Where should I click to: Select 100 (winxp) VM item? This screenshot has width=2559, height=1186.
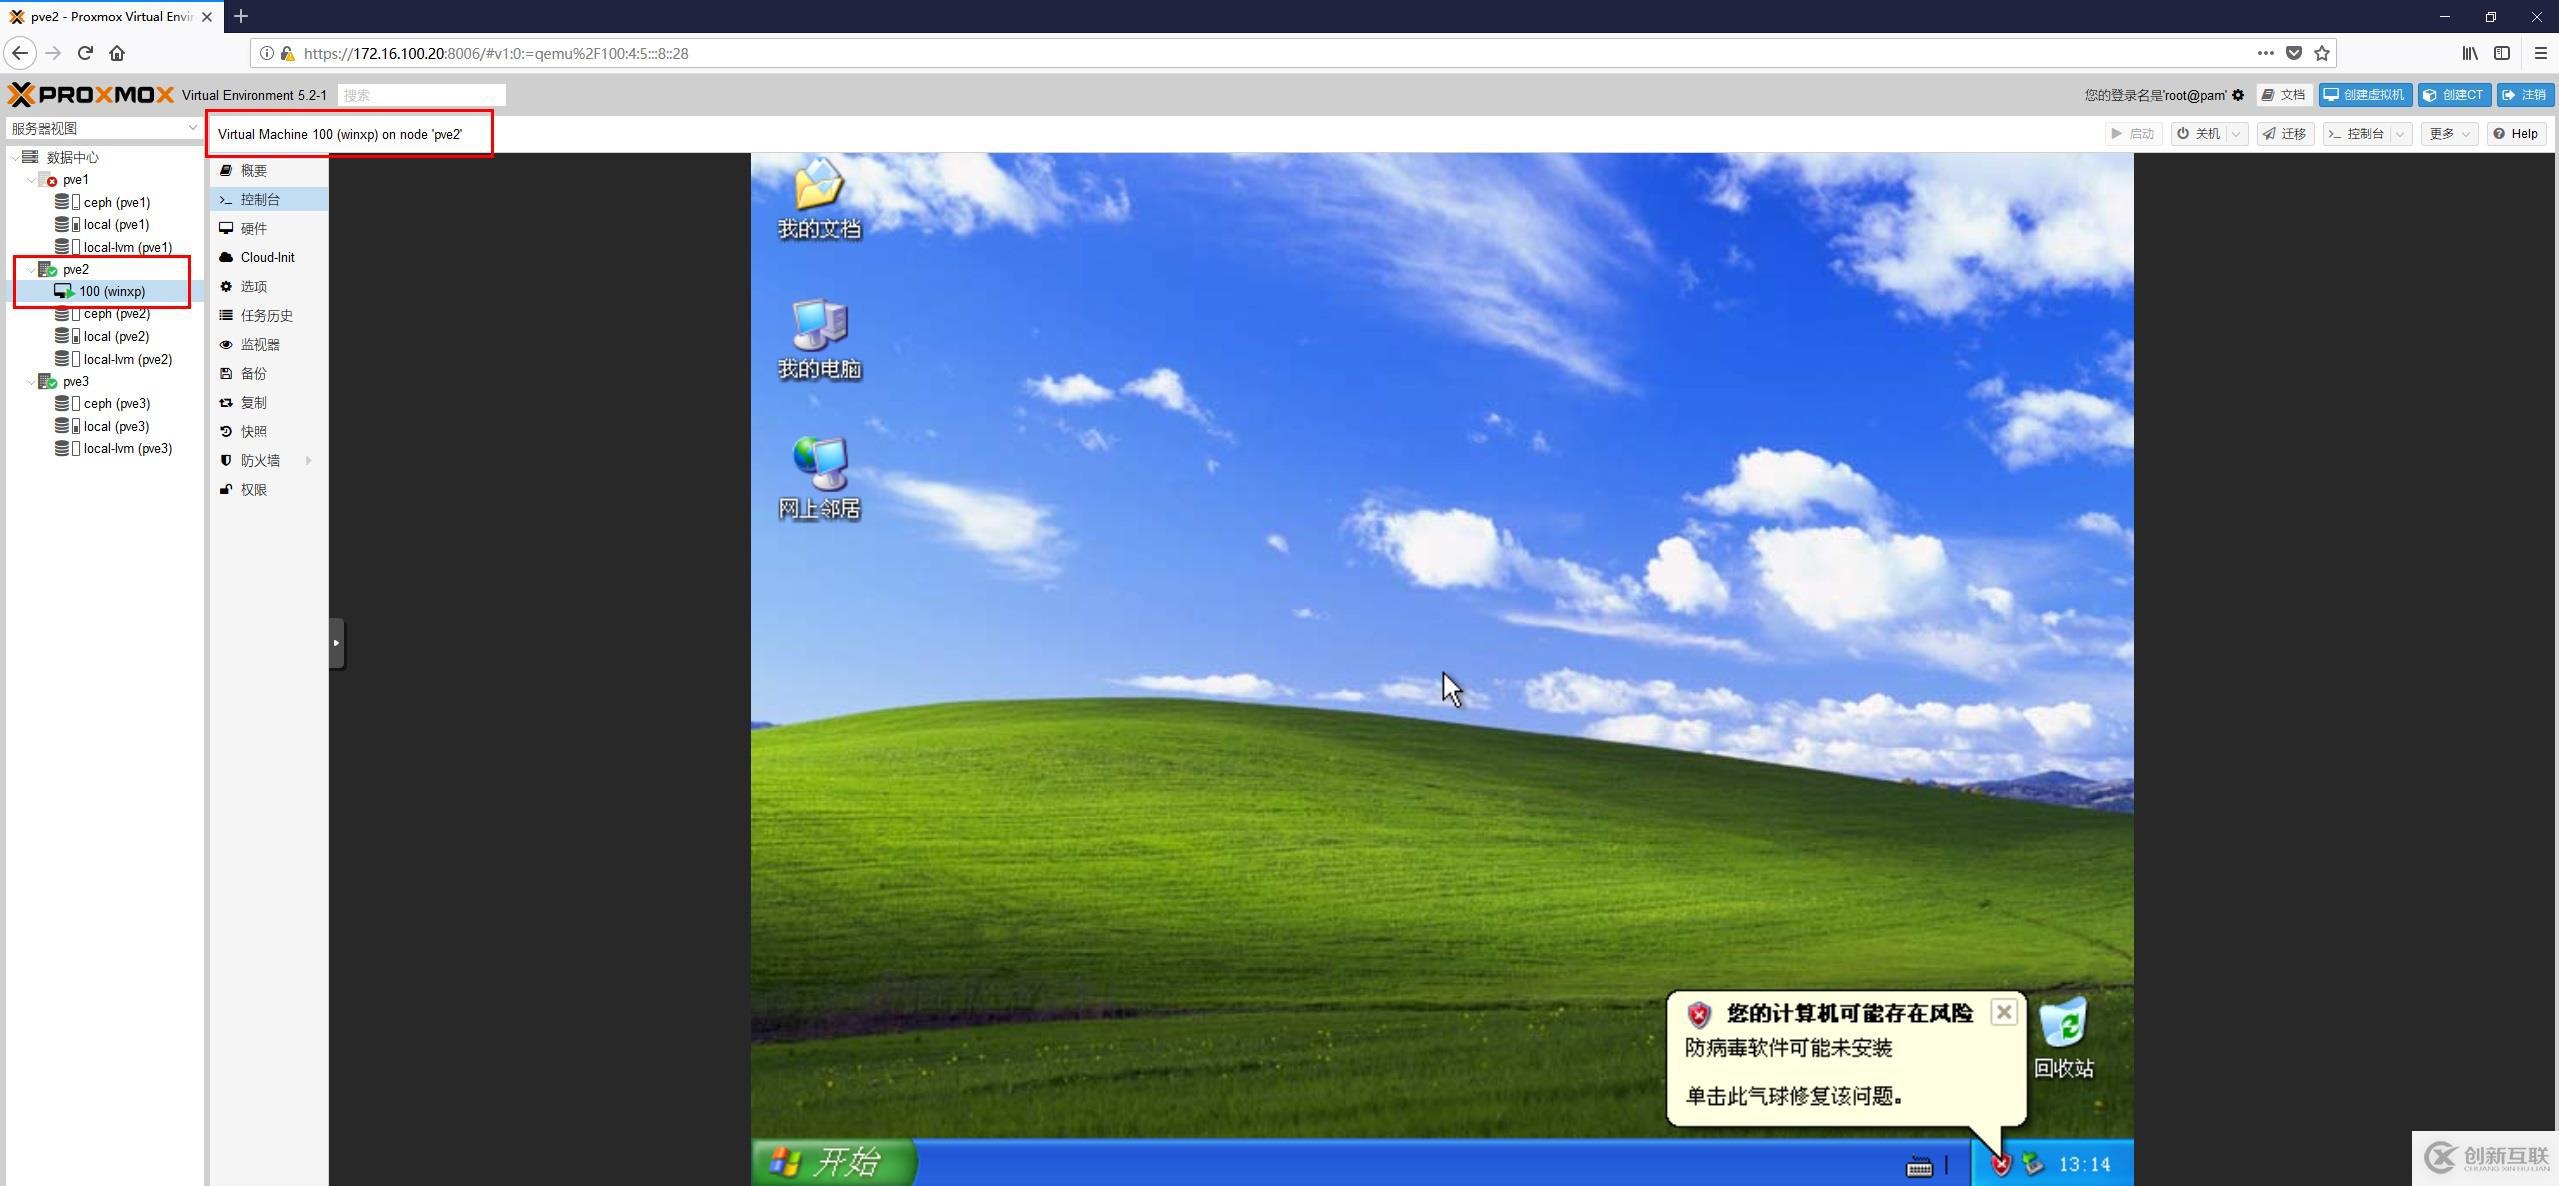[111, 290]
